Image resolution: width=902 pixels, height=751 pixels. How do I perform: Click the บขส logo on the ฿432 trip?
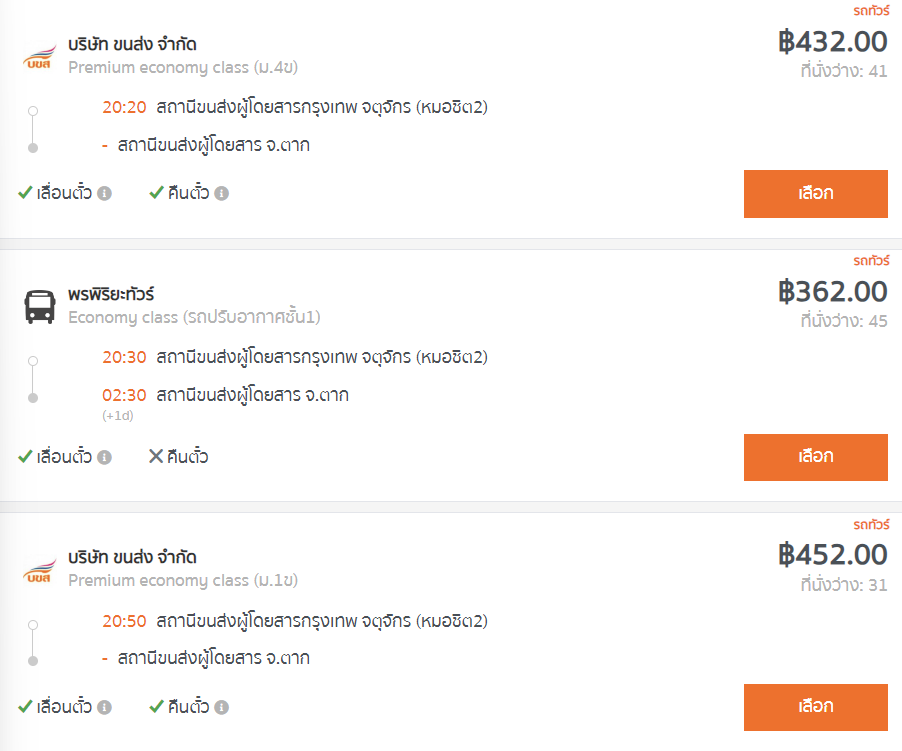point(39,58)
